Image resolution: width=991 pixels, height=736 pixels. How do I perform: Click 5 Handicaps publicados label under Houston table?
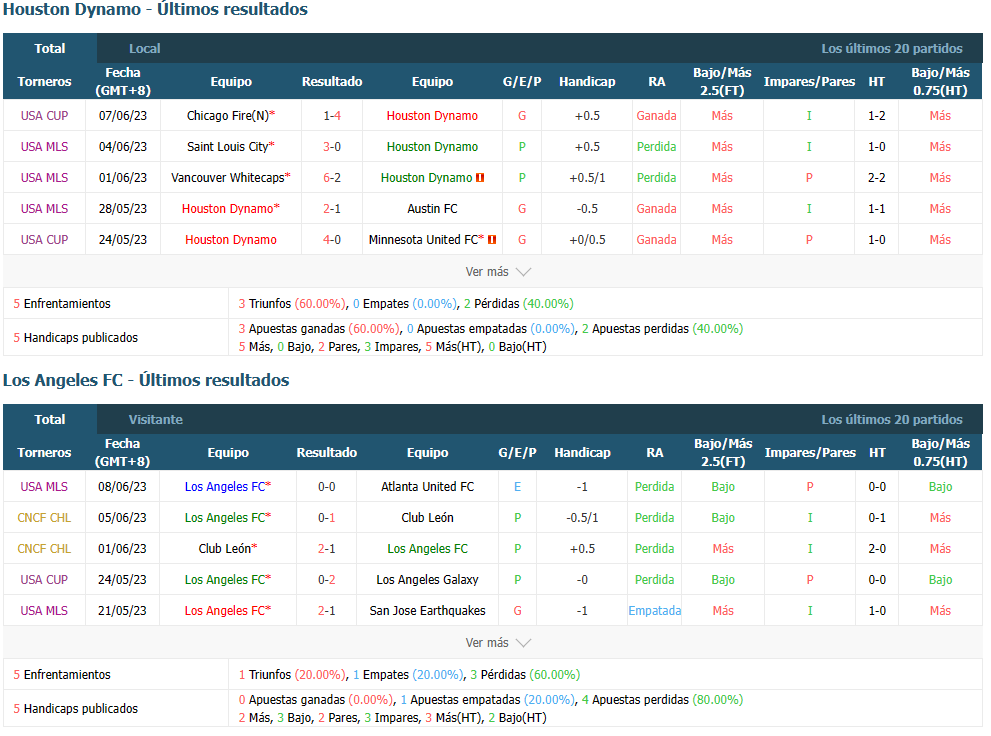tap(76, 337)
